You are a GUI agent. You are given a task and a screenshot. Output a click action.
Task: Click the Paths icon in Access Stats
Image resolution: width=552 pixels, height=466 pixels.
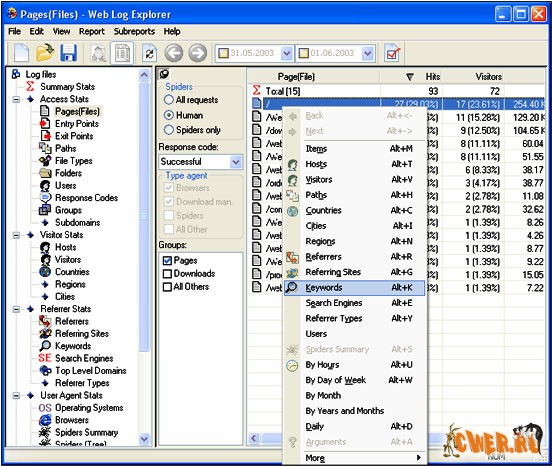(x=45, y=148)
